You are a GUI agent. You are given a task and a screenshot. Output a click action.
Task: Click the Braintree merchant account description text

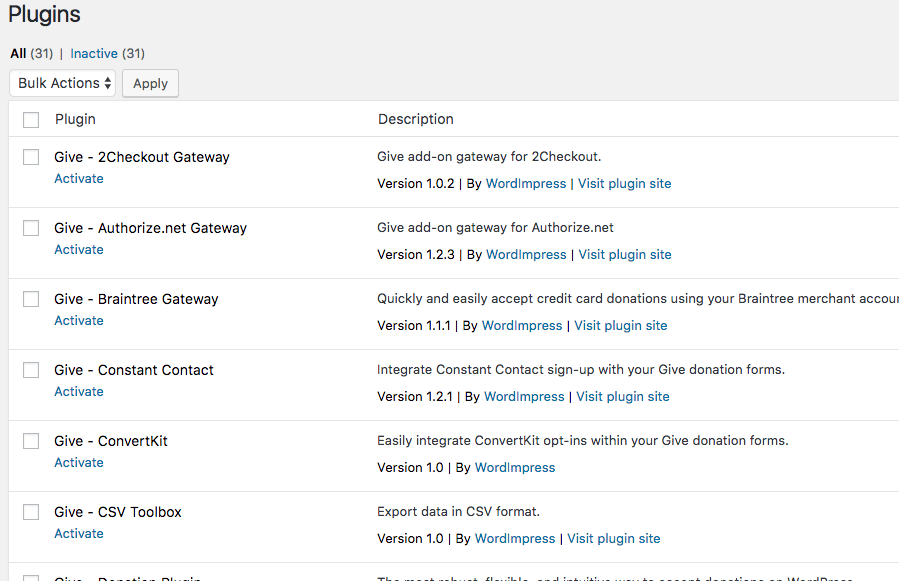pos(638,299)
